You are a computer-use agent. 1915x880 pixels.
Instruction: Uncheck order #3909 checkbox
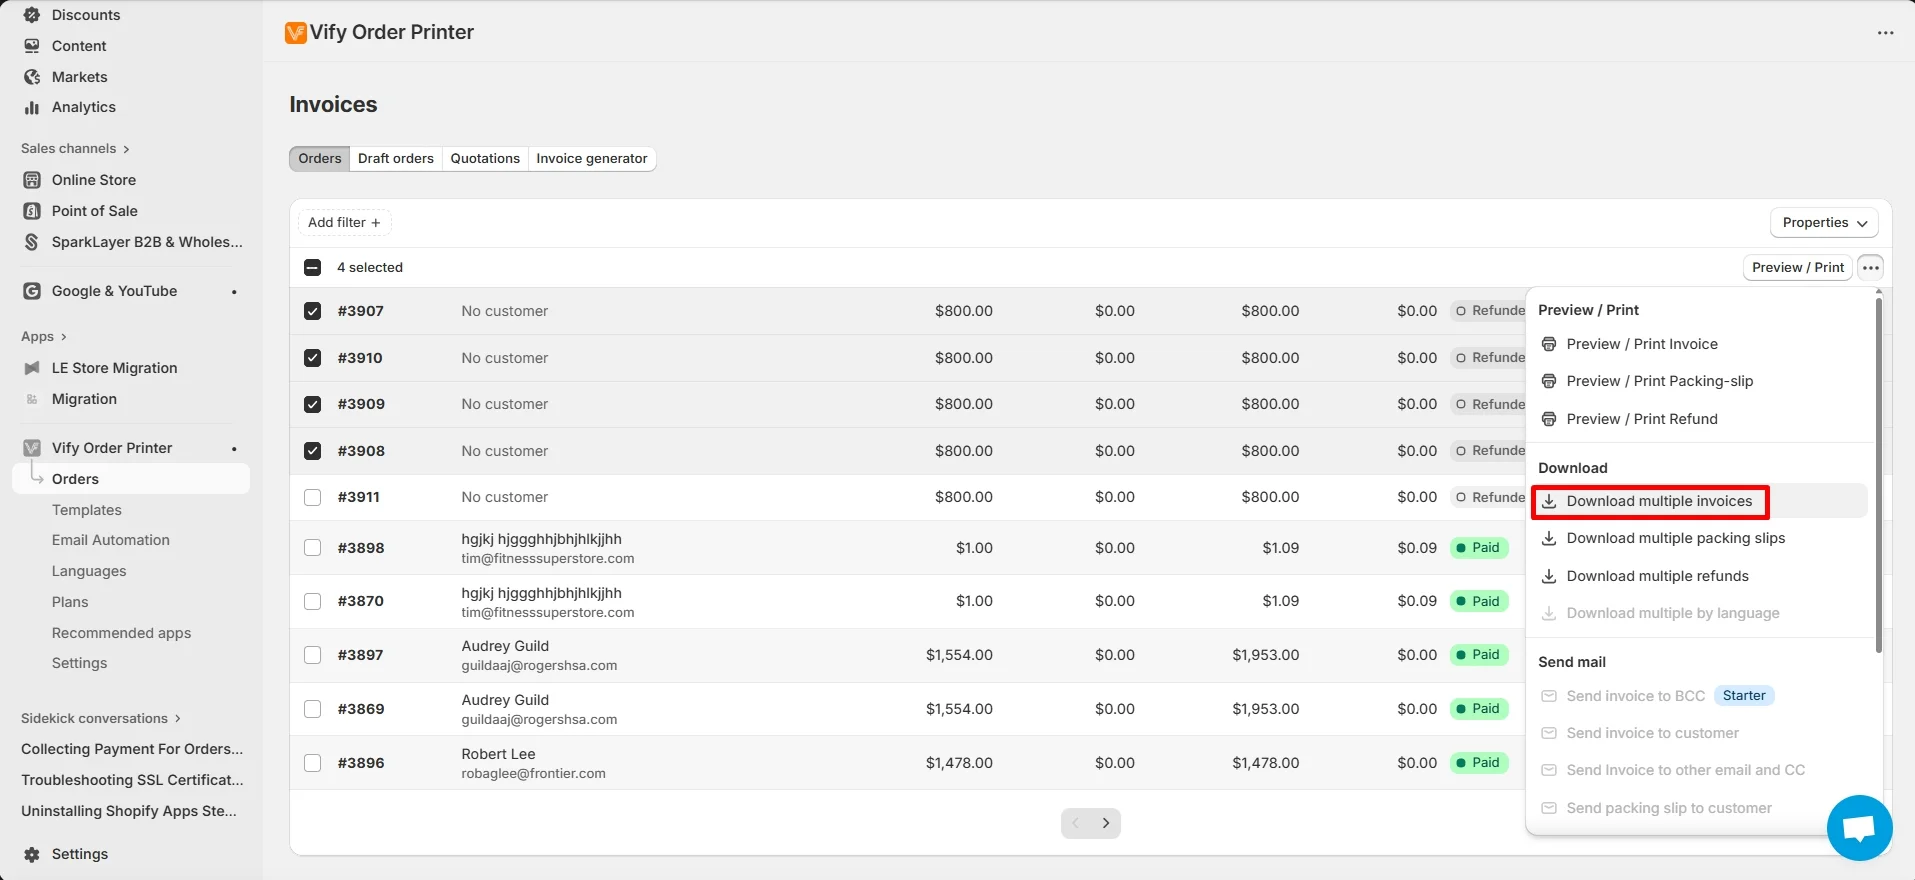click(x=313, y=404)
